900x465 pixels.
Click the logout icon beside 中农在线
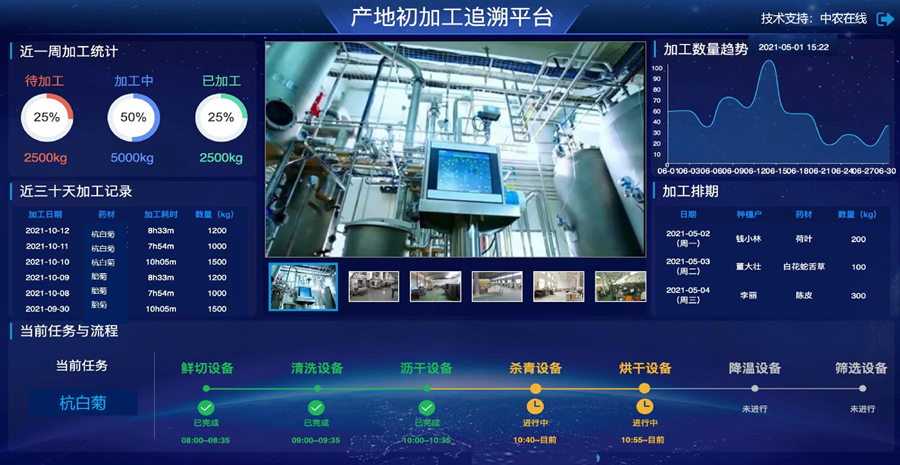pos(885,19)
